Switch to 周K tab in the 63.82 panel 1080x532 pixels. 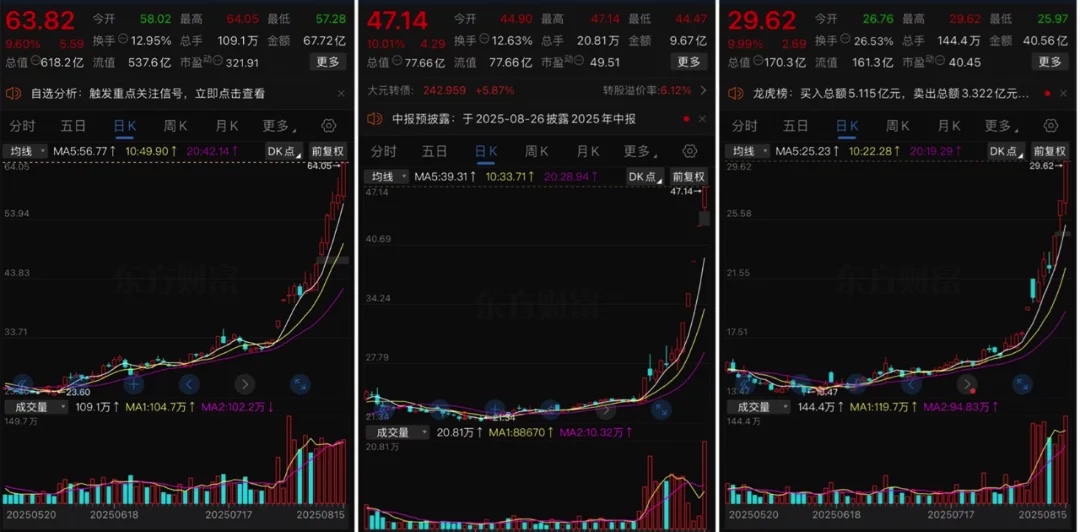[x=175, y=125]
